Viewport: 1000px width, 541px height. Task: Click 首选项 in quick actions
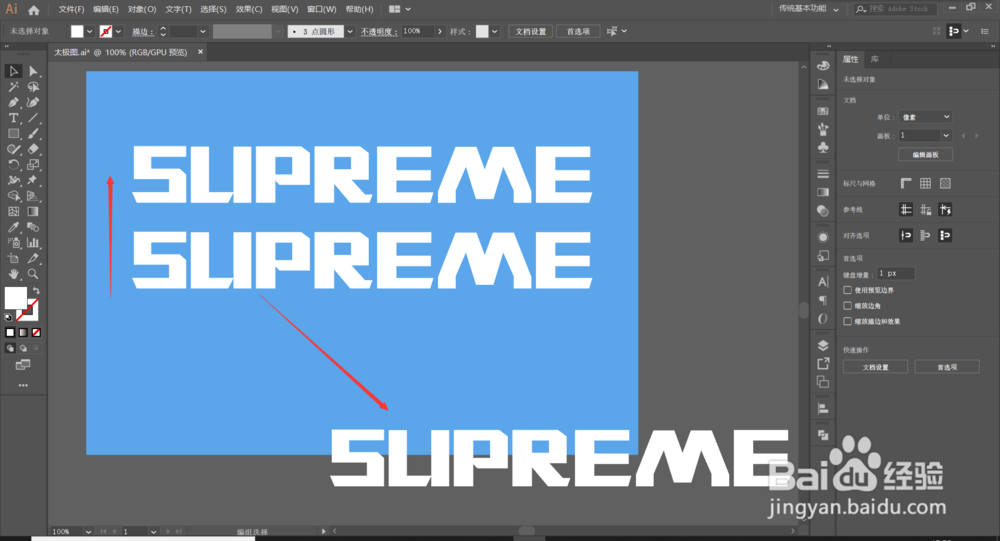point(947,367)
